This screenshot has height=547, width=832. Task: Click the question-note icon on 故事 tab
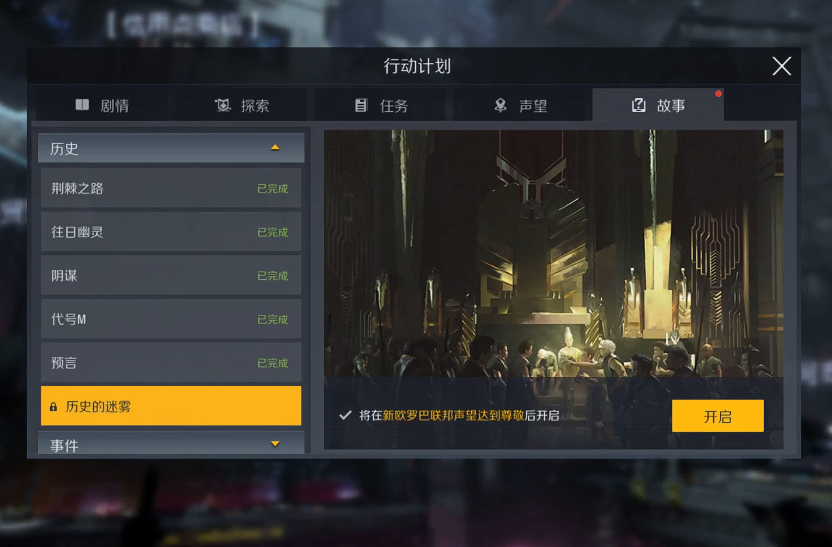[638, 105]
